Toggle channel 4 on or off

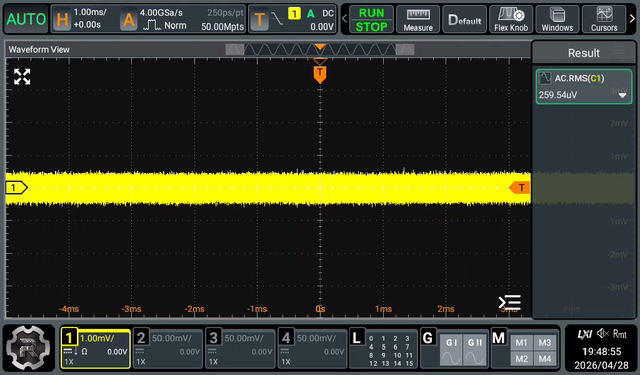(x=286, y=338)
